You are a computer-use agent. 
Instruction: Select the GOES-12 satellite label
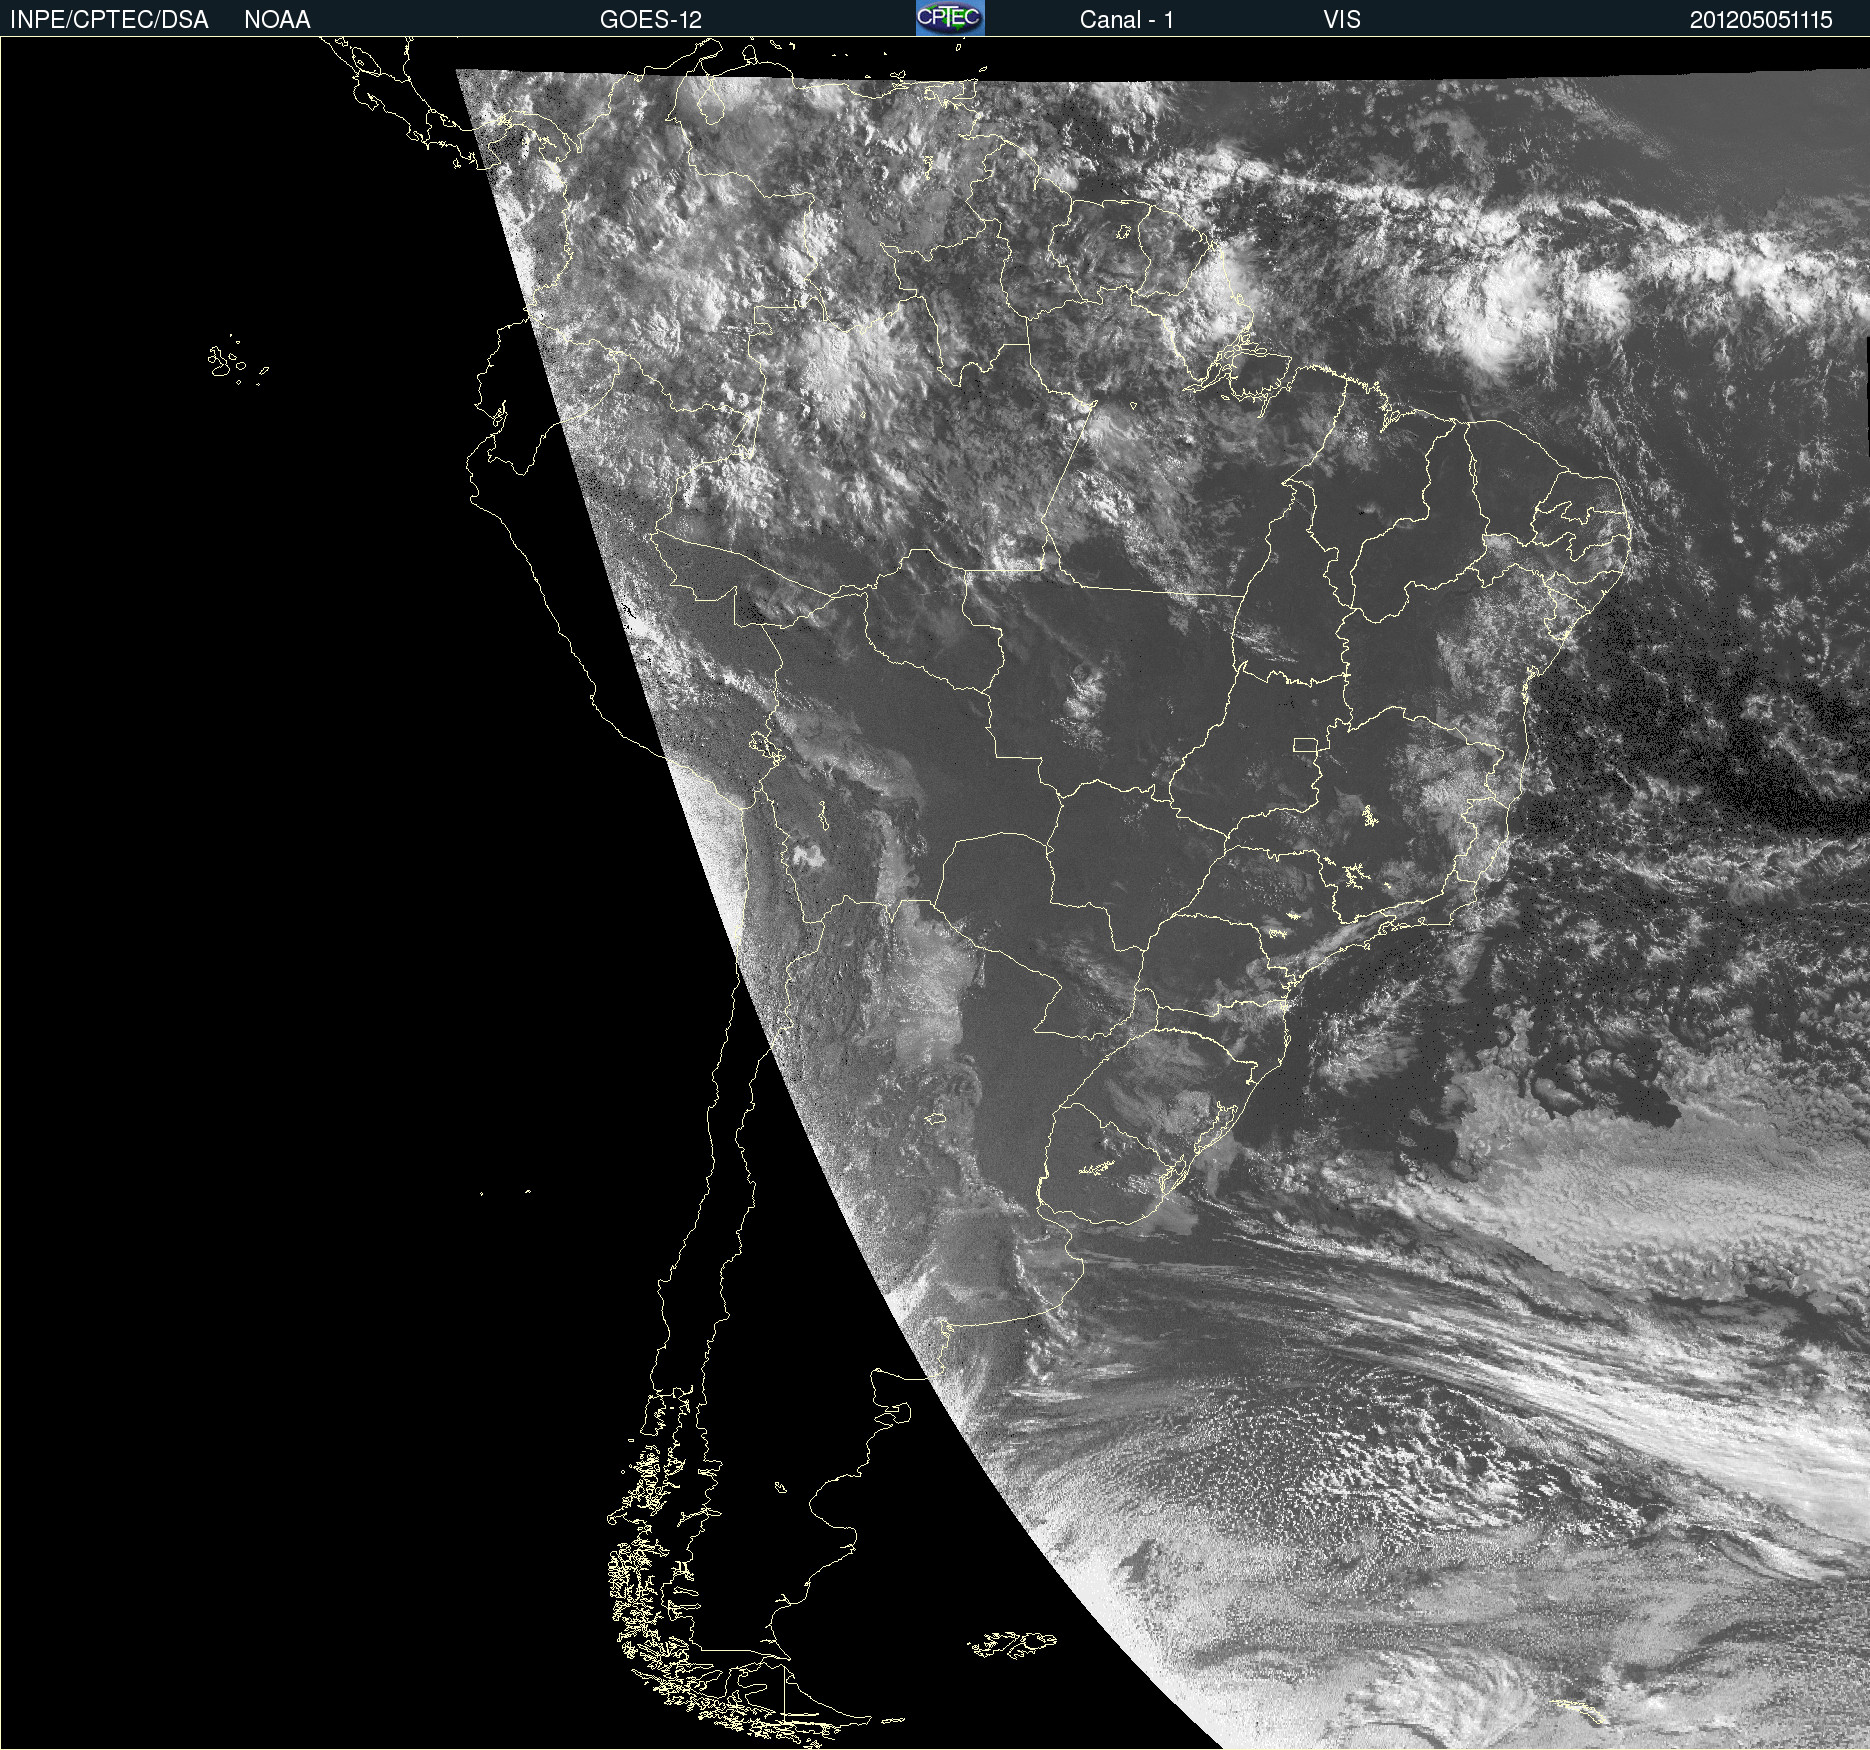click(x=651, y=20)
